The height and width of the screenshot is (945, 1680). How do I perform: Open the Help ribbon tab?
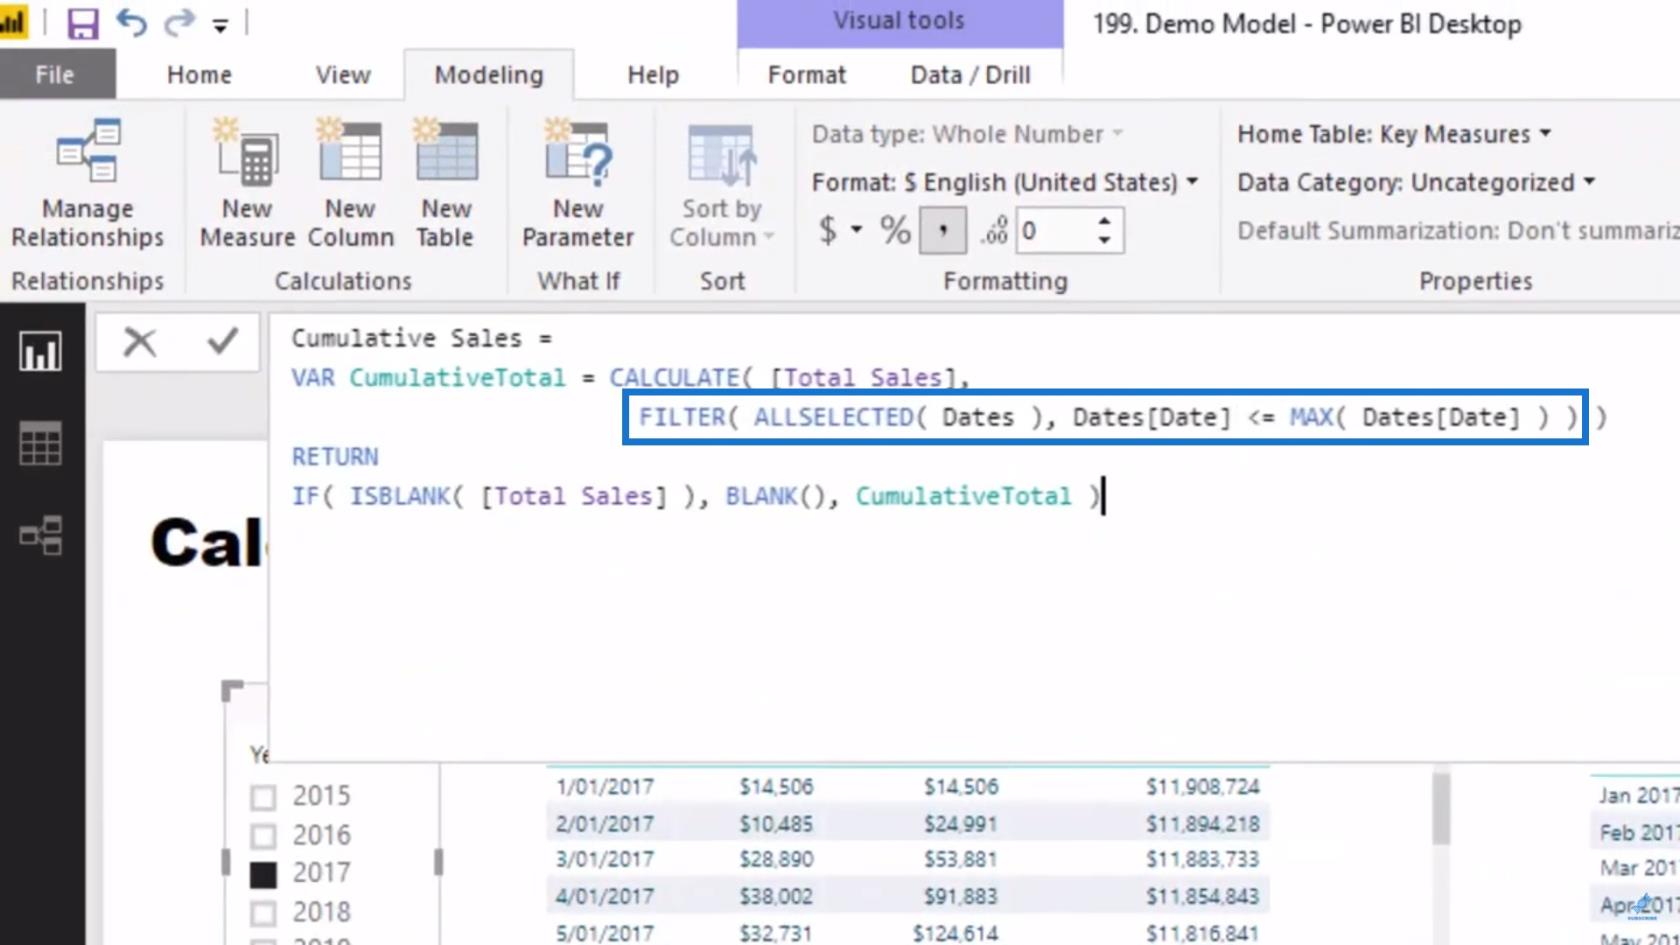click(x=653, y=75)
